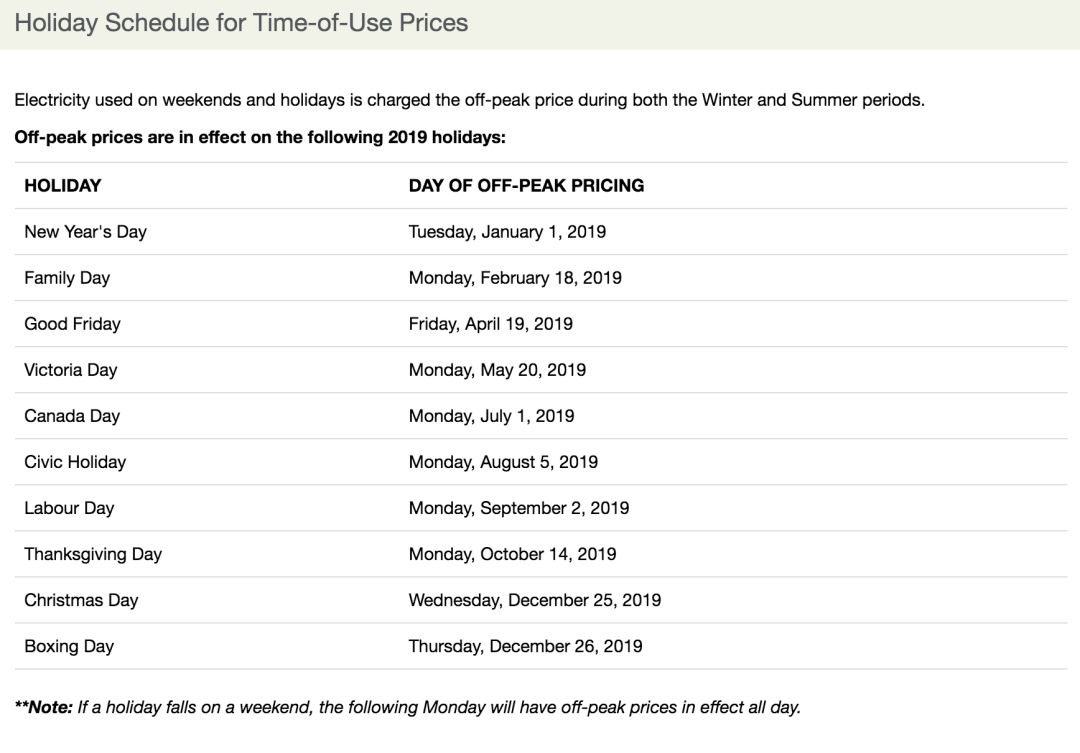Click the Boxing Day holiday entry
Screen dimensions: 1080x753
tap(69, 646)
